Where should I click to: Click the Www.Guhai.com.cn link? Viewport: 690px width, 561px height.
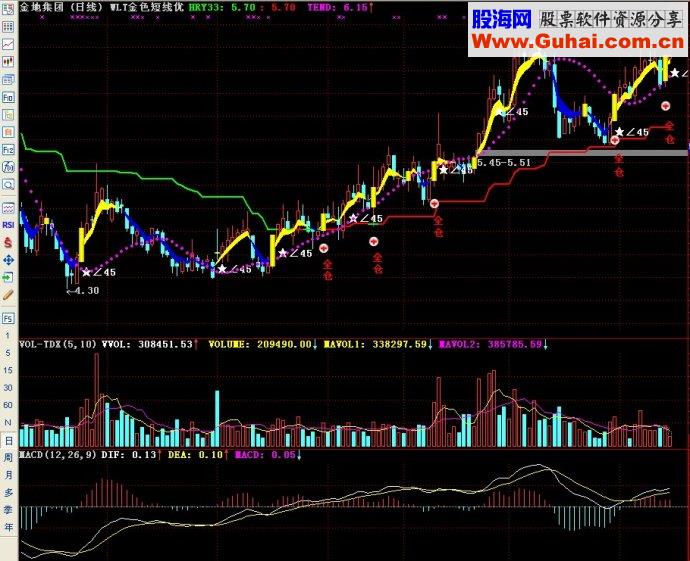(x=578, y=42)
